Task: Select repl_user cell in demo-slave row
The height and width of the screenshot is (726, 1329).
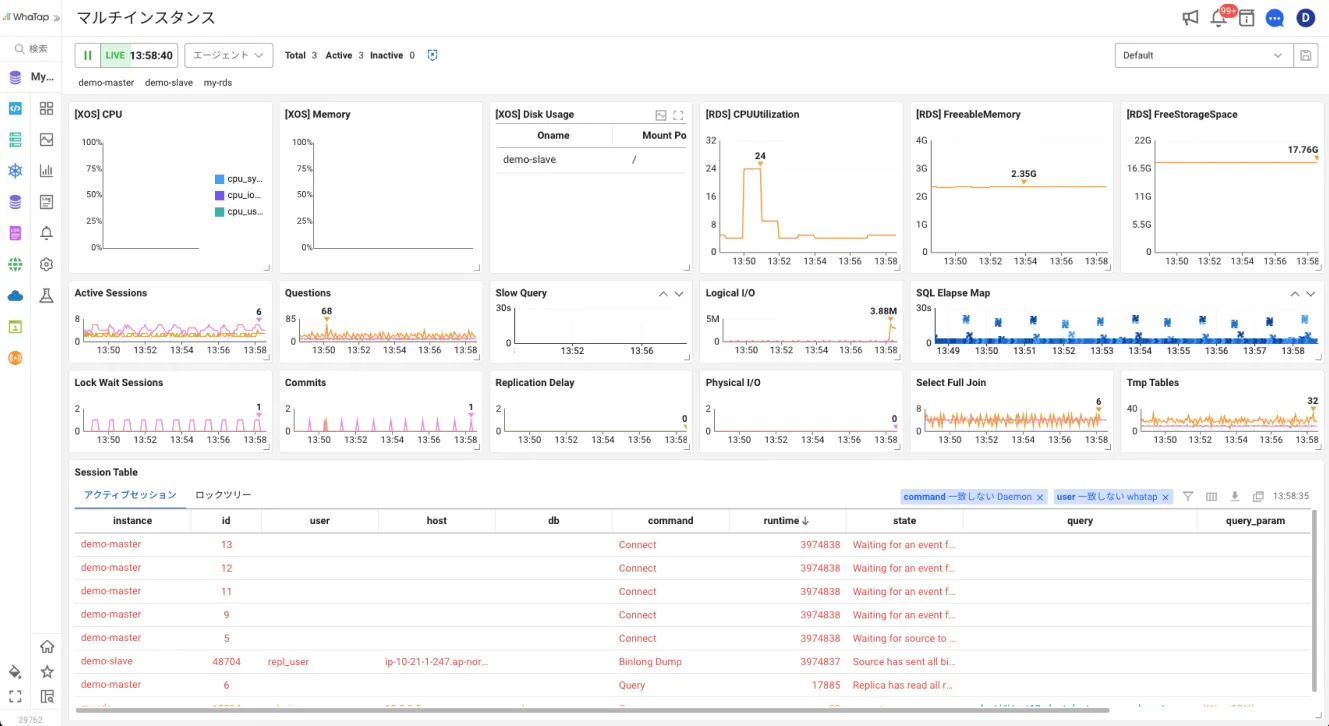Action: pos(288,662)
